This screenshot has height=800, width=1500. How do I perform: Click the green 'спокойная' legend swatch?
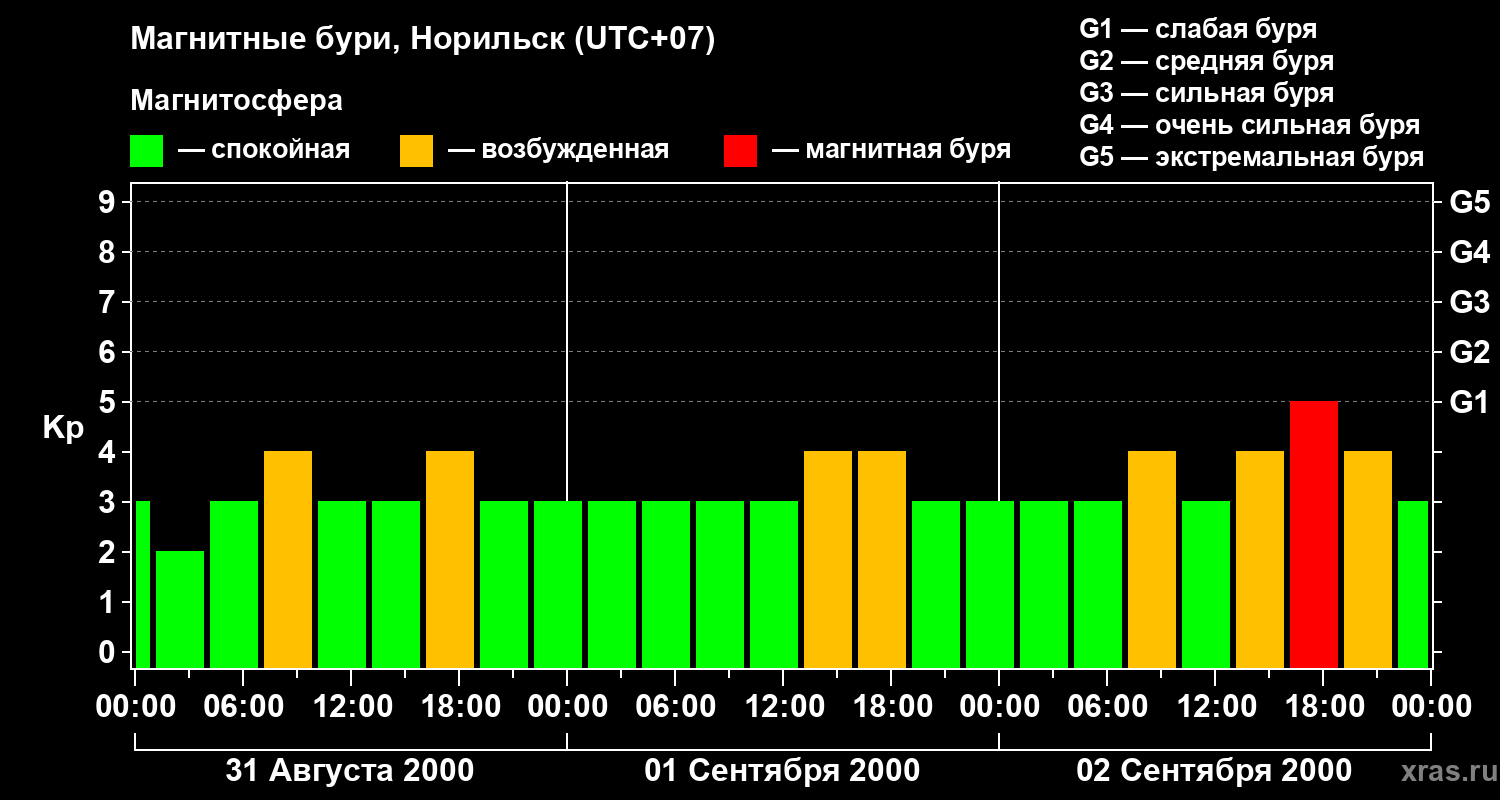[x=147, y=151]
